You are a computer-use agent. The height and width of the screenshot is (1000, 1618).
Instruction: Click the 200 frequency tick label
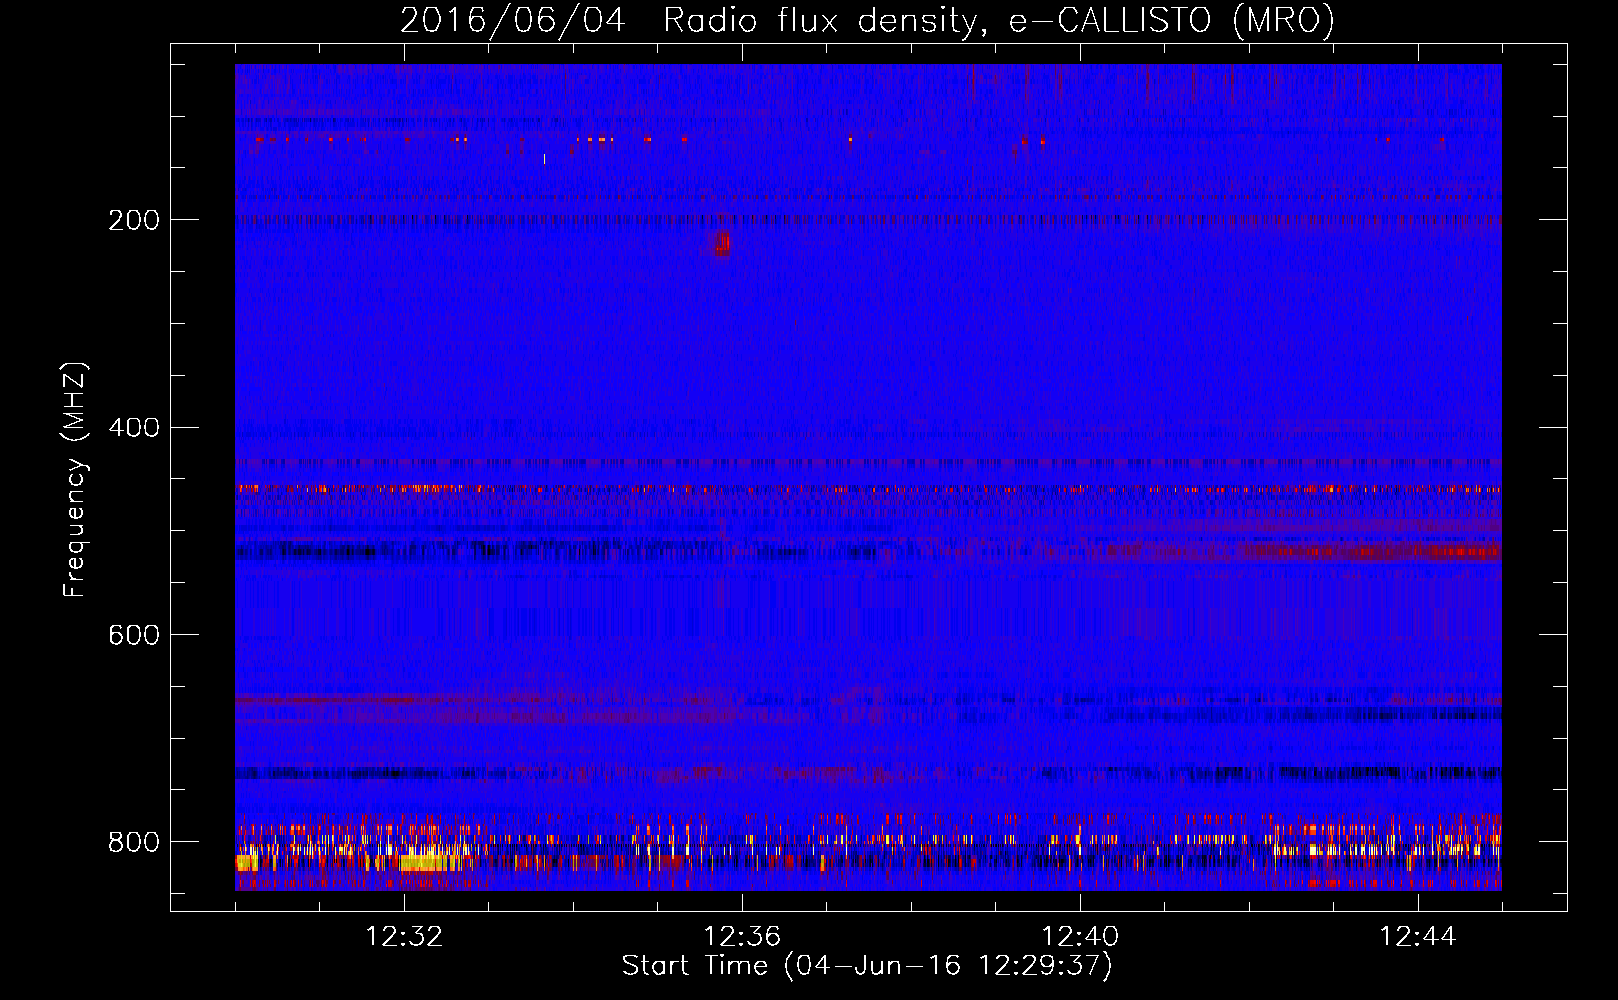coord(134,220)
